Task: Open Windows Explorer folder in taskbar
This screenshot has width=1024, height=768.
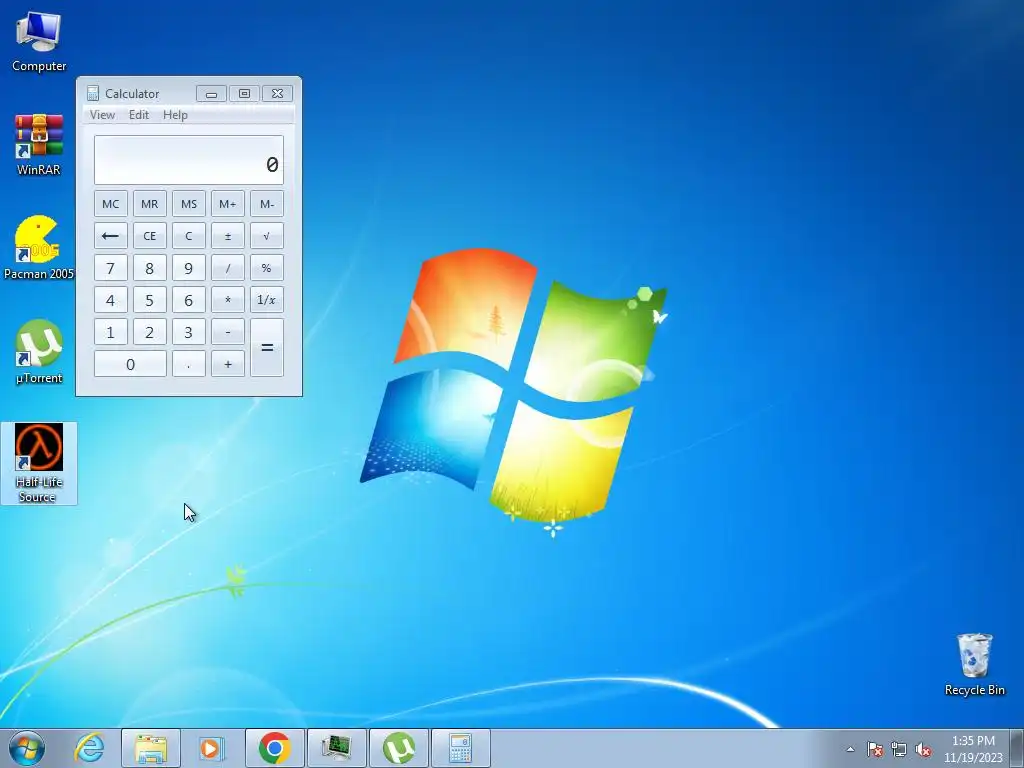Action: click(151, 748)
